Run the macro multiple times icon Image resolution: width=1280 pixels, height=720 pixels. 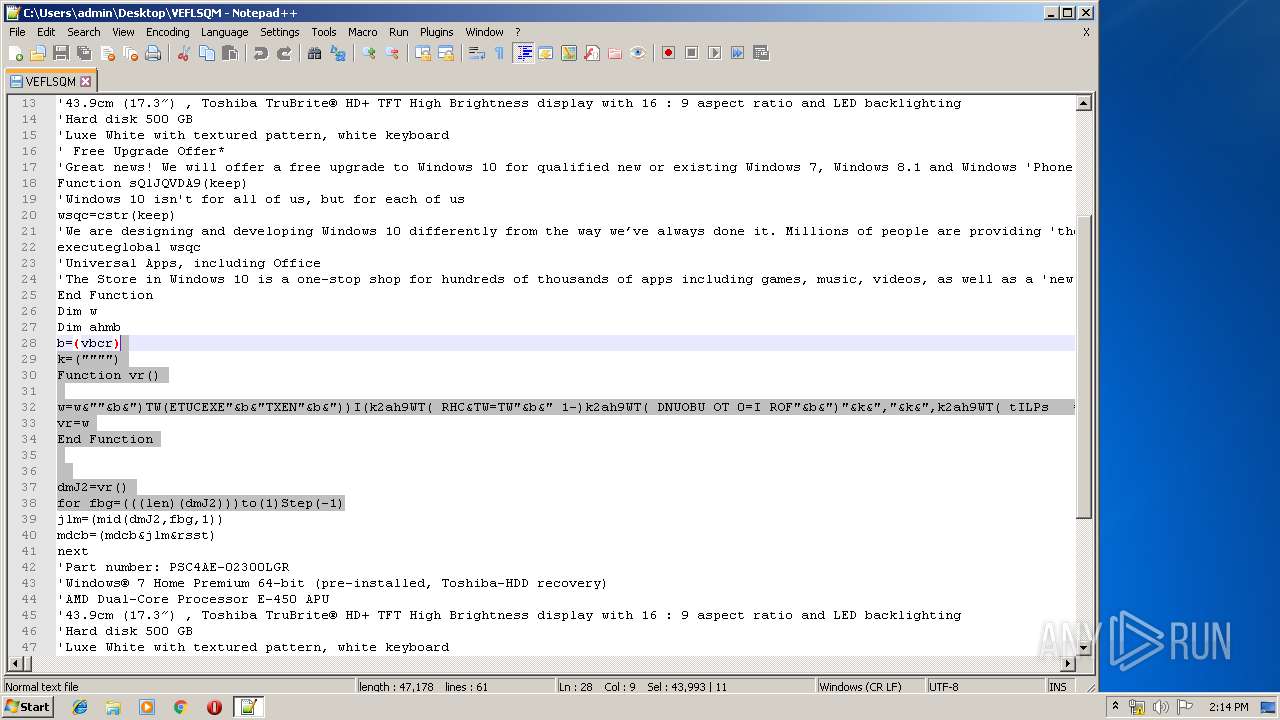737,53
